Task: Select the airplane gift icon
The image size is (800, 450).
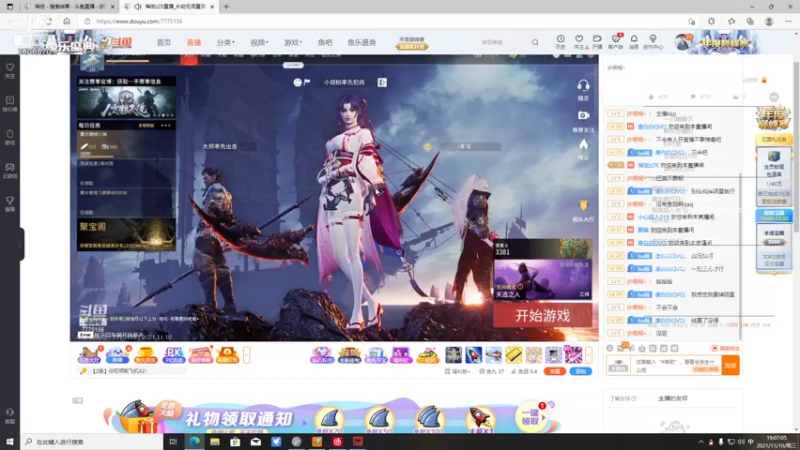Action: pos(493,355)
